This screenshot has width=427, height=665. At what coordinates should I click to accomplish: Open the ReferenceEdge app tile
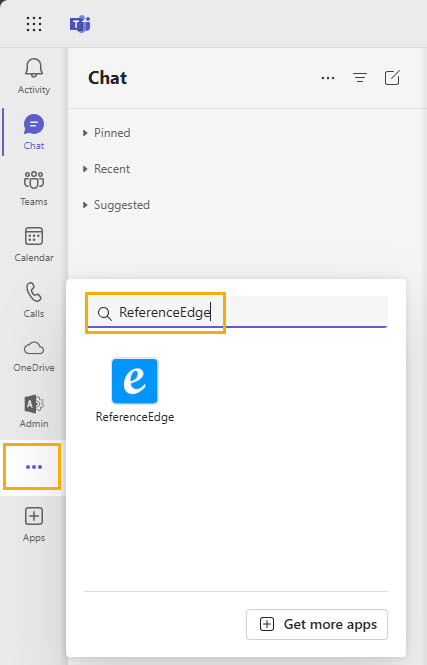135,390
